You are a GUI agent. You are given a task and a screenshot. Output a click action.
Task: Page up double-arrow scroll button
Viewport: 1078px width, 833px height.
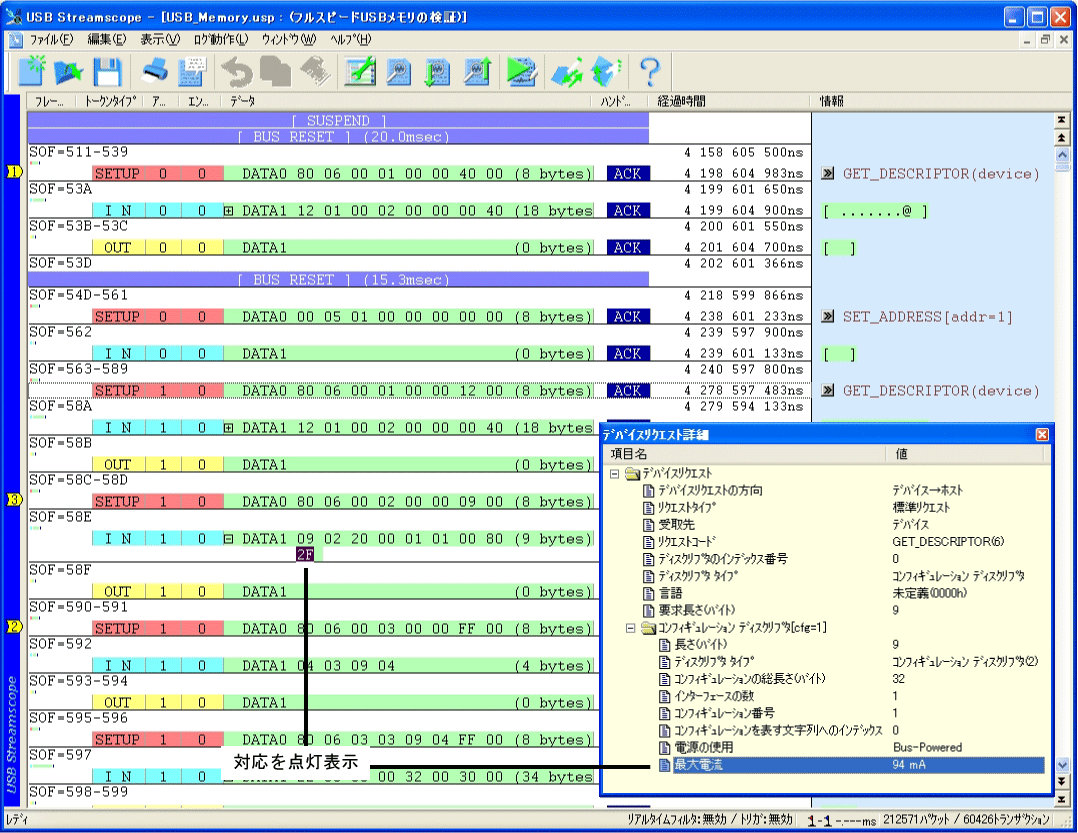pyautogui.click(x=1062, y=138)
